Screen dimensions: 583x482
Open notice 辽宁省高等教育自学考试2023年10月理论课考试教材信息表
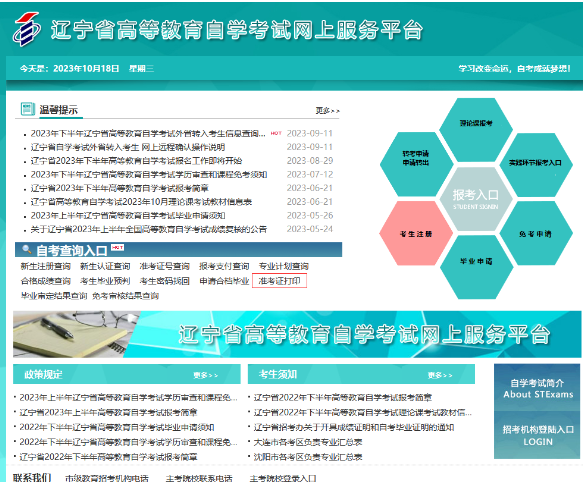141,202
